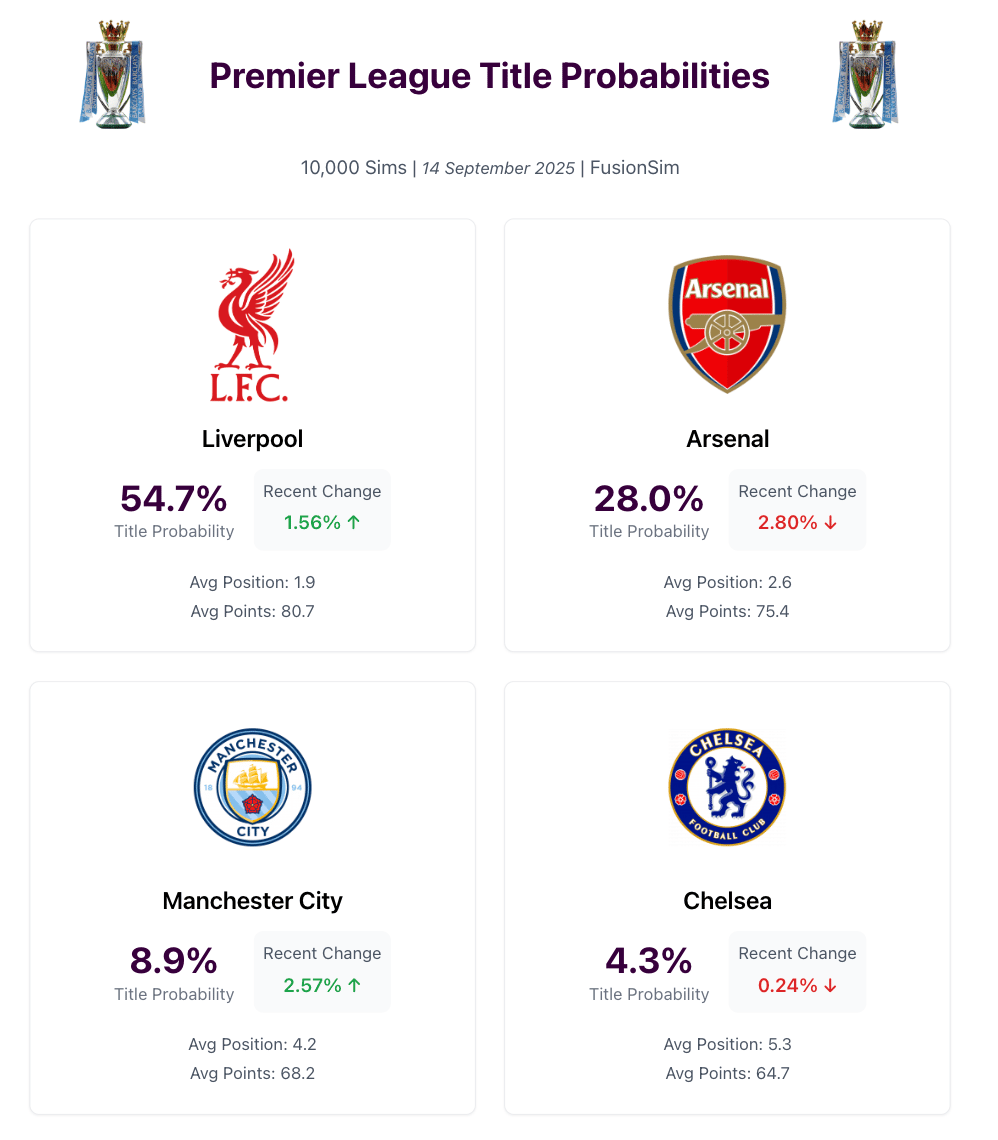Click the left Premier League trophy icon

point(112,75)
